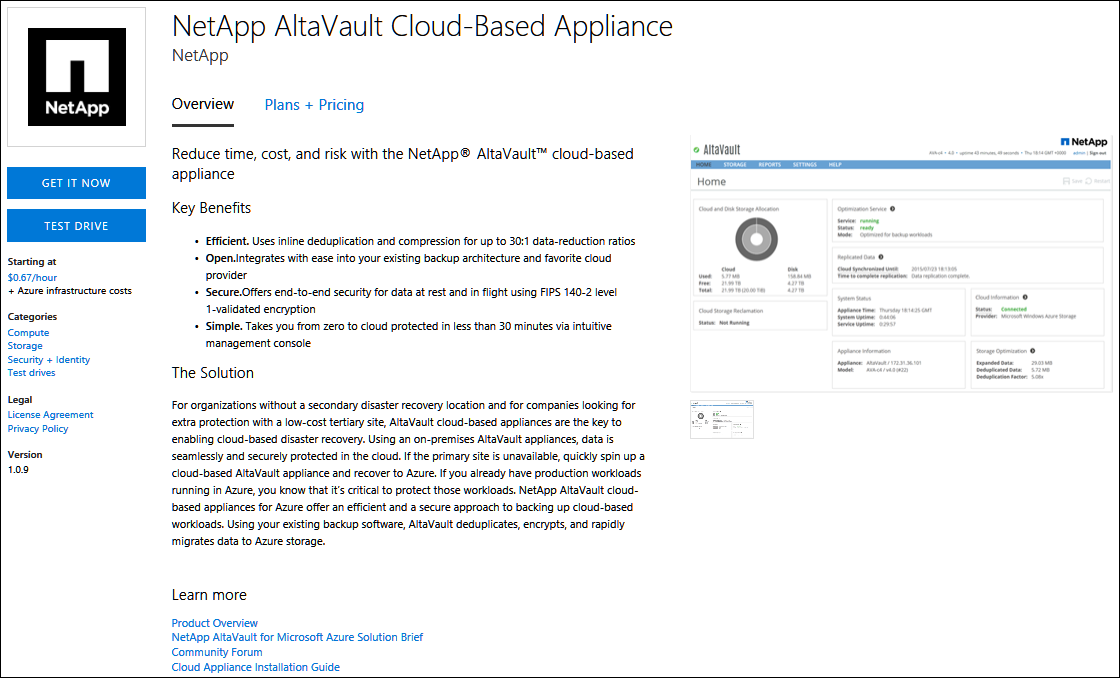Click the donut storage chart in the preview

click(756, 239)
